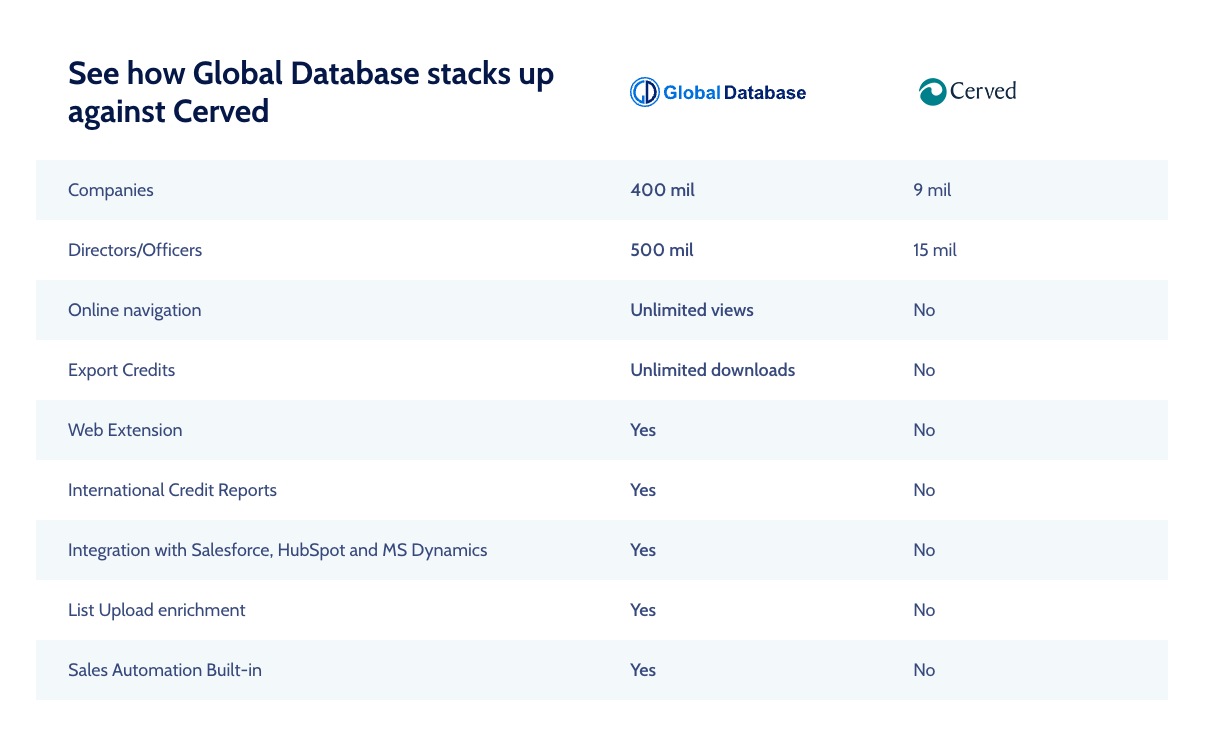This screenshot has width=1207, height=733.
Task: Click the 500 mil directors value
Action: point(661,250)
